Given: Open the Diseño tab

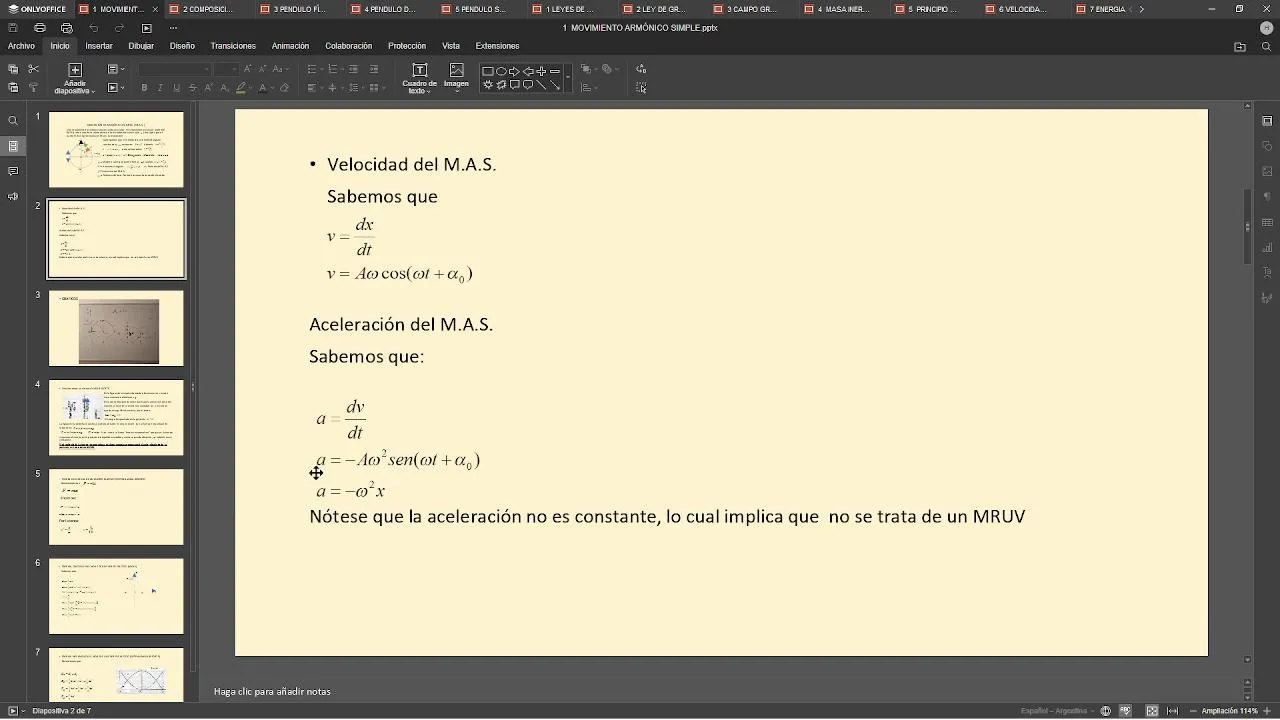Looking at the screenshot, I should click(x=182, y=46).
